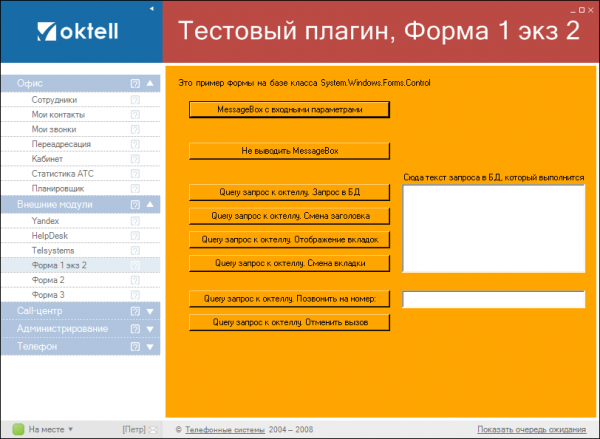
Task: Click the help icon beside Статистика АТС
Action: click(135, 173)
